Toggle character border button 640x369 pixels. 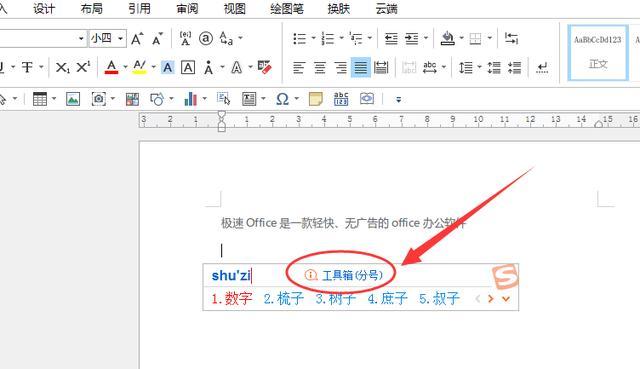(188, 67)
